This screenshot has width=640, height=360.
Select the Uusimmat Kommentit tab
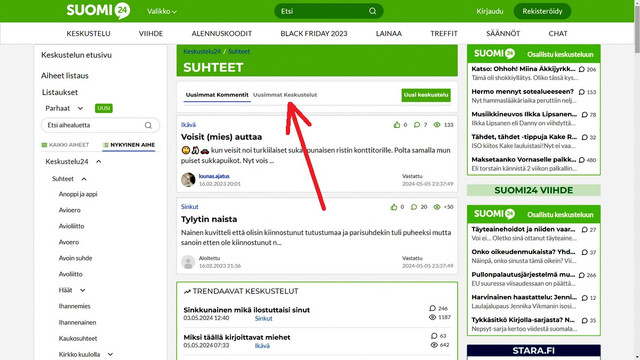pyautogui.click(x=217, y=95)
